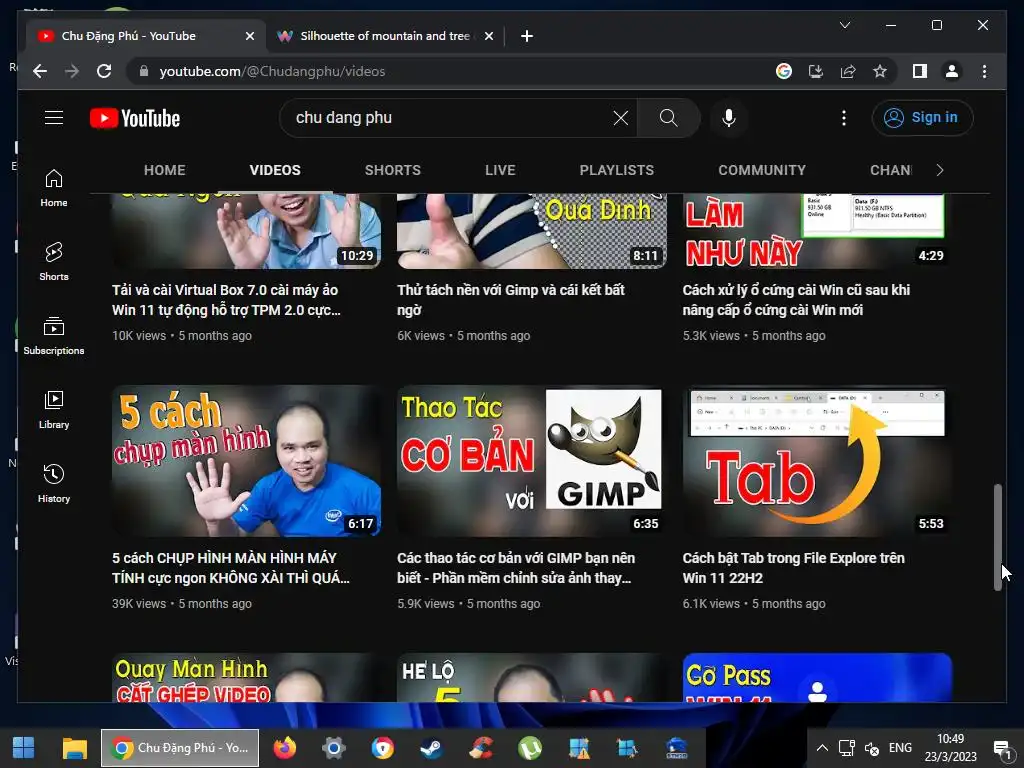Click the YouTube logo
This screenshot has width=1024, height=768.
[x=135, y=118]
